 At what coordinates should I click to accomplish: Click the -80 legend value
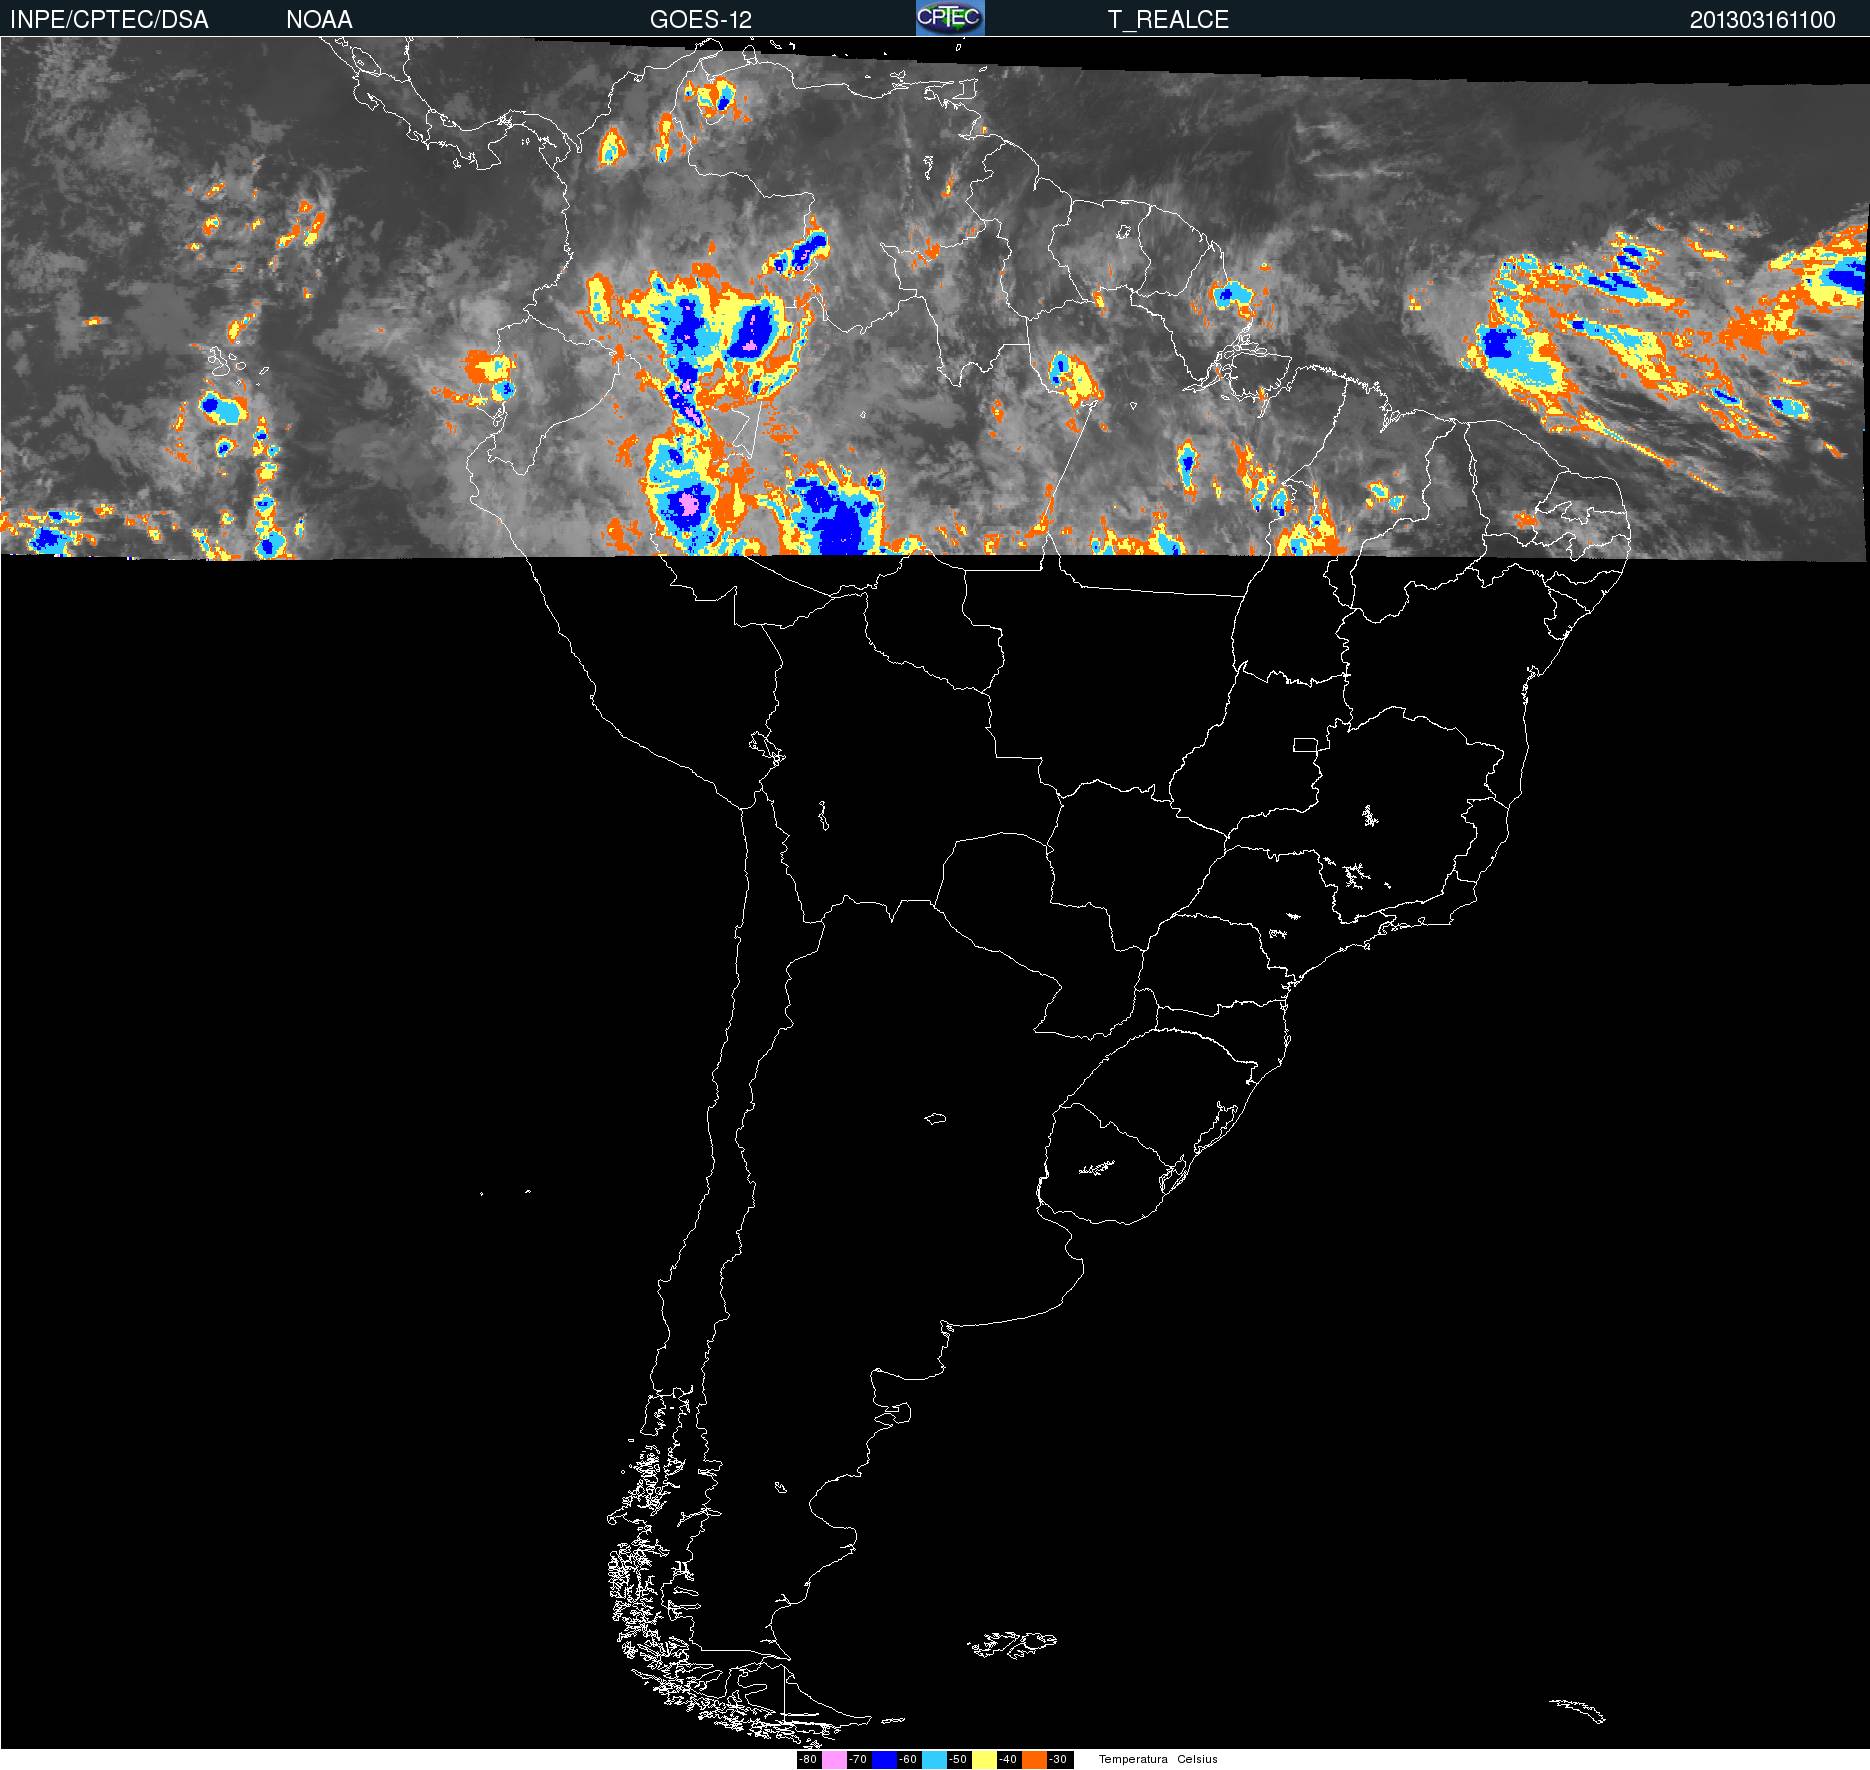[x=808, y=1760]
